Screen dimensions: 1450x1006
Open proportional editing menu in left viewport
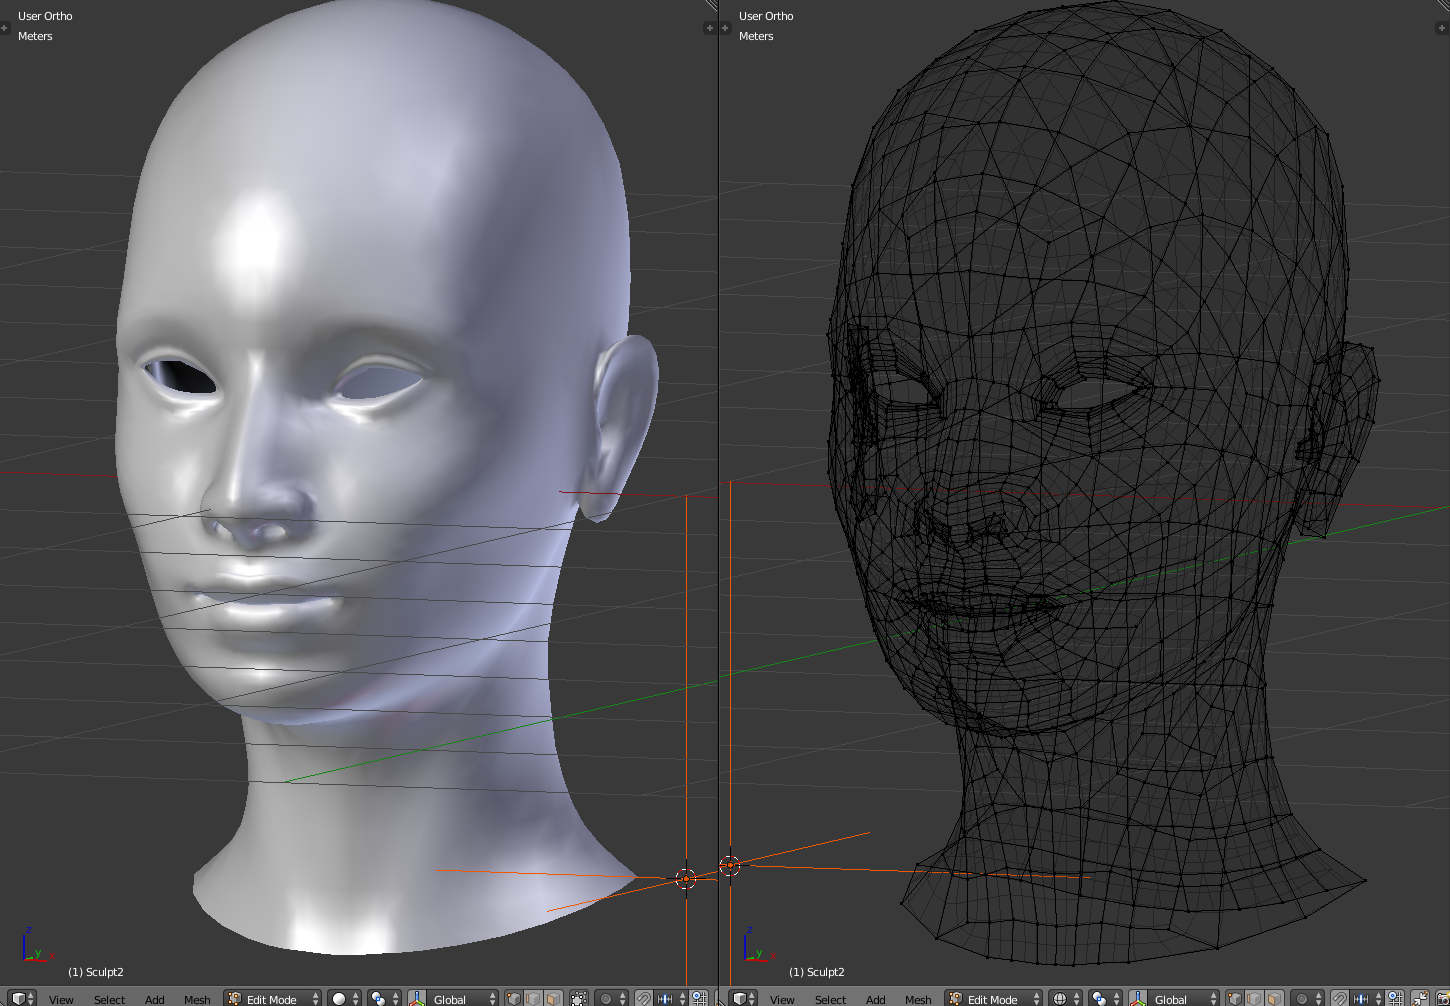[x=611, y=998]
